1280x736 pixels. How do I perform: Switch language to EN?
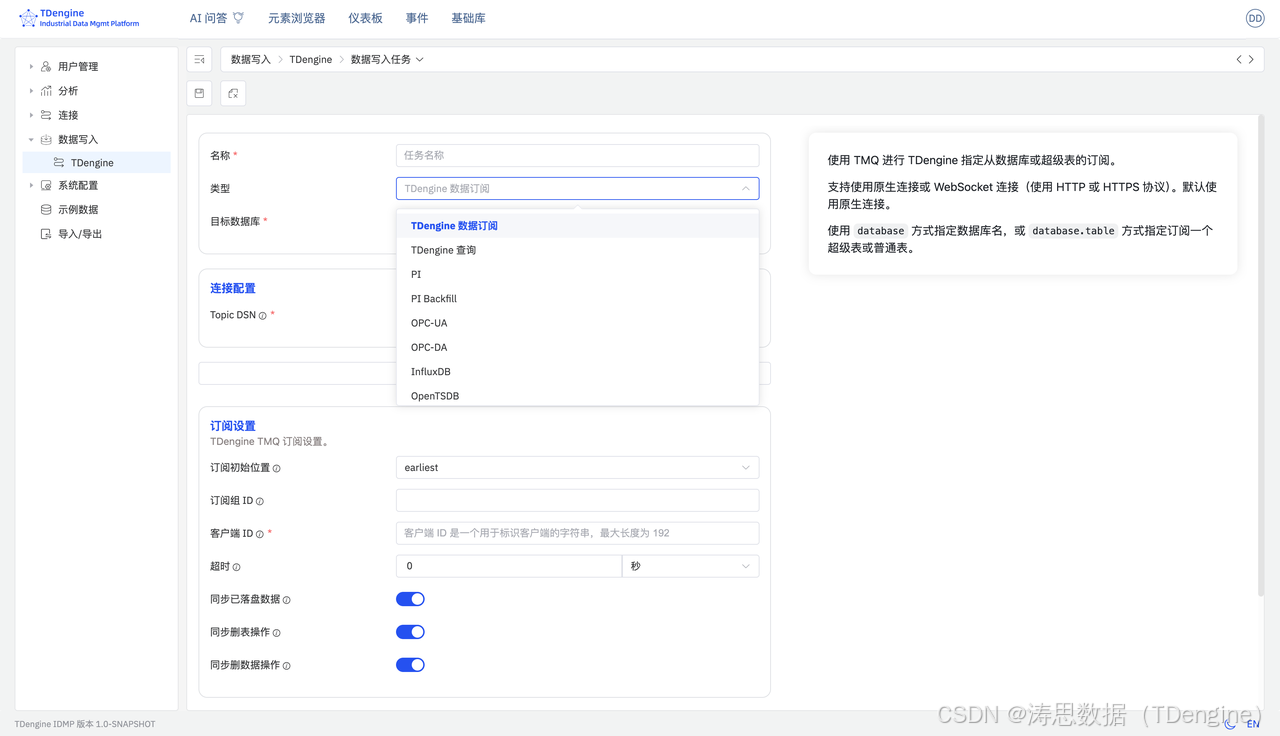(1253, 723)
